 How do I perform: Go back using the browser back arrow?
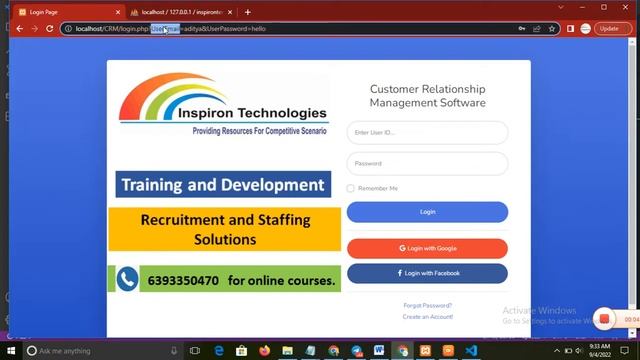(20, 29)
